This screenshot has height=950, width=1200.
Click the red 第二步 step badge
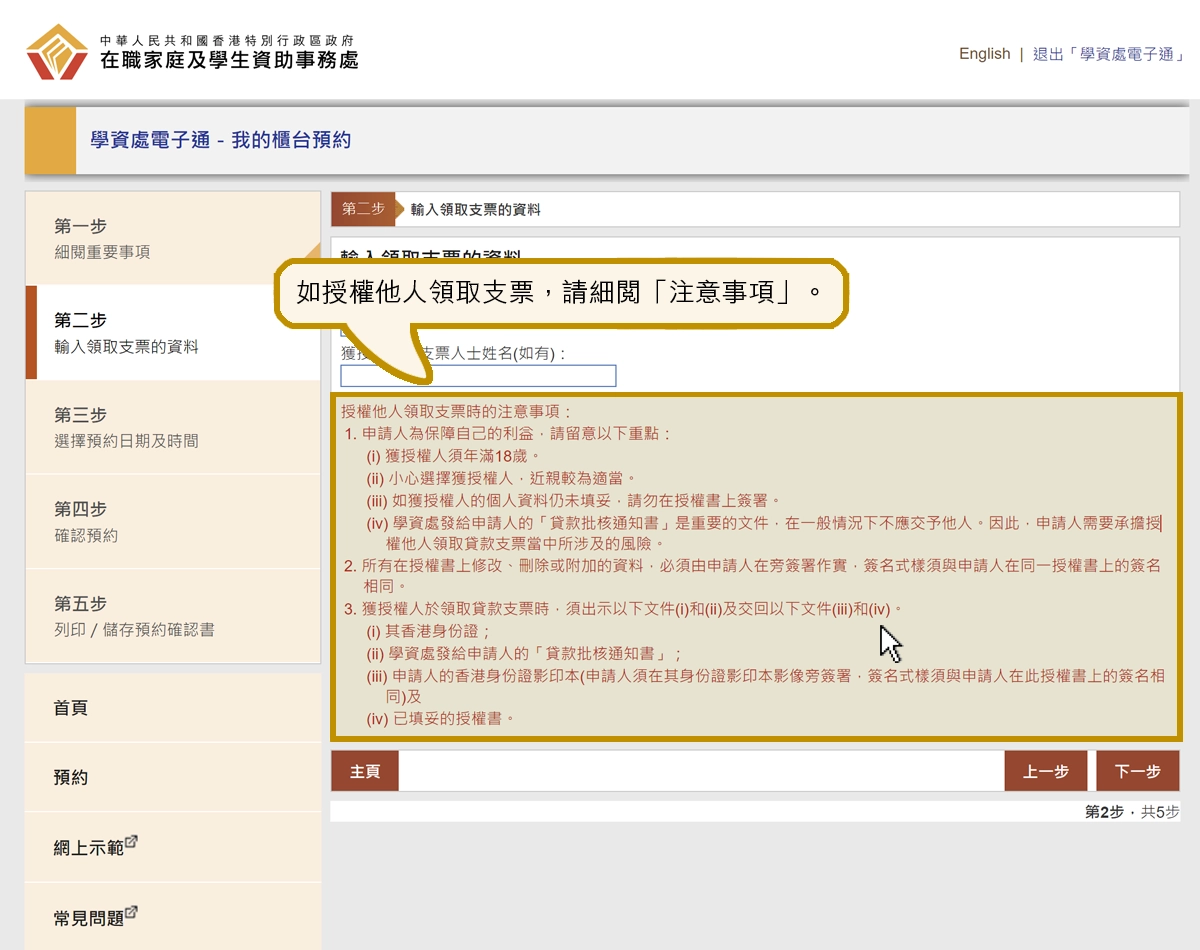pyautogui.click(x=363, y=210)
